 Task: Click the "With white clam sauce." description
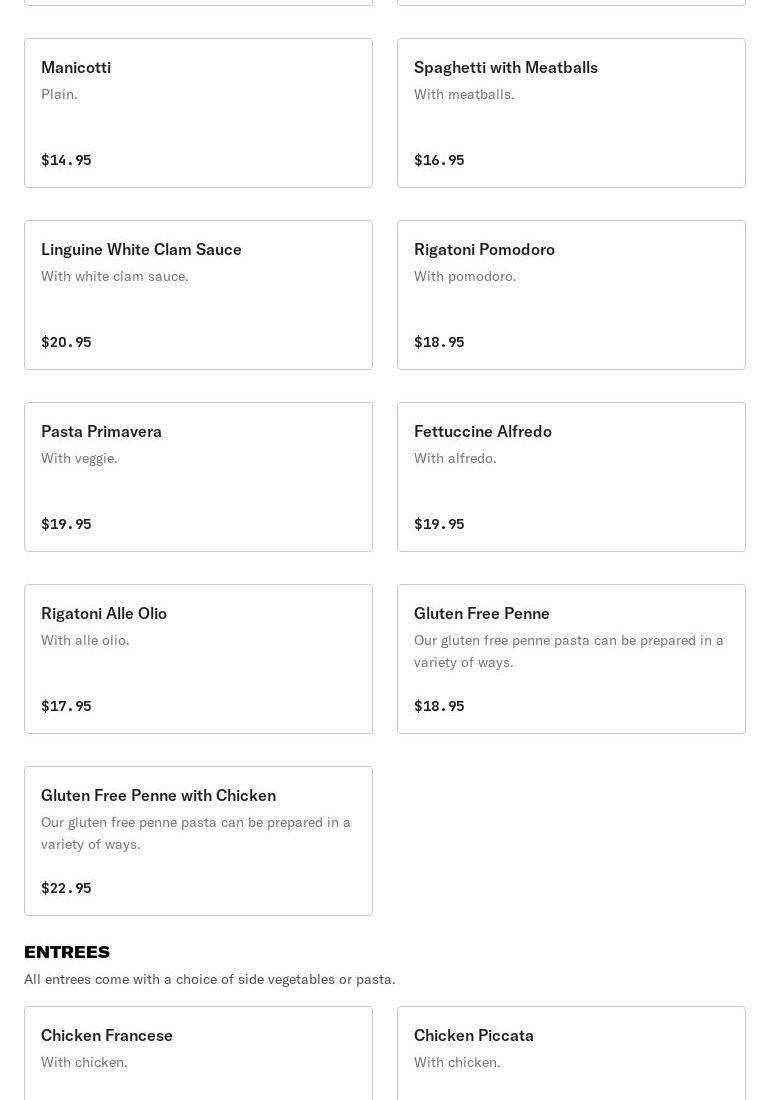pos(115,276)
